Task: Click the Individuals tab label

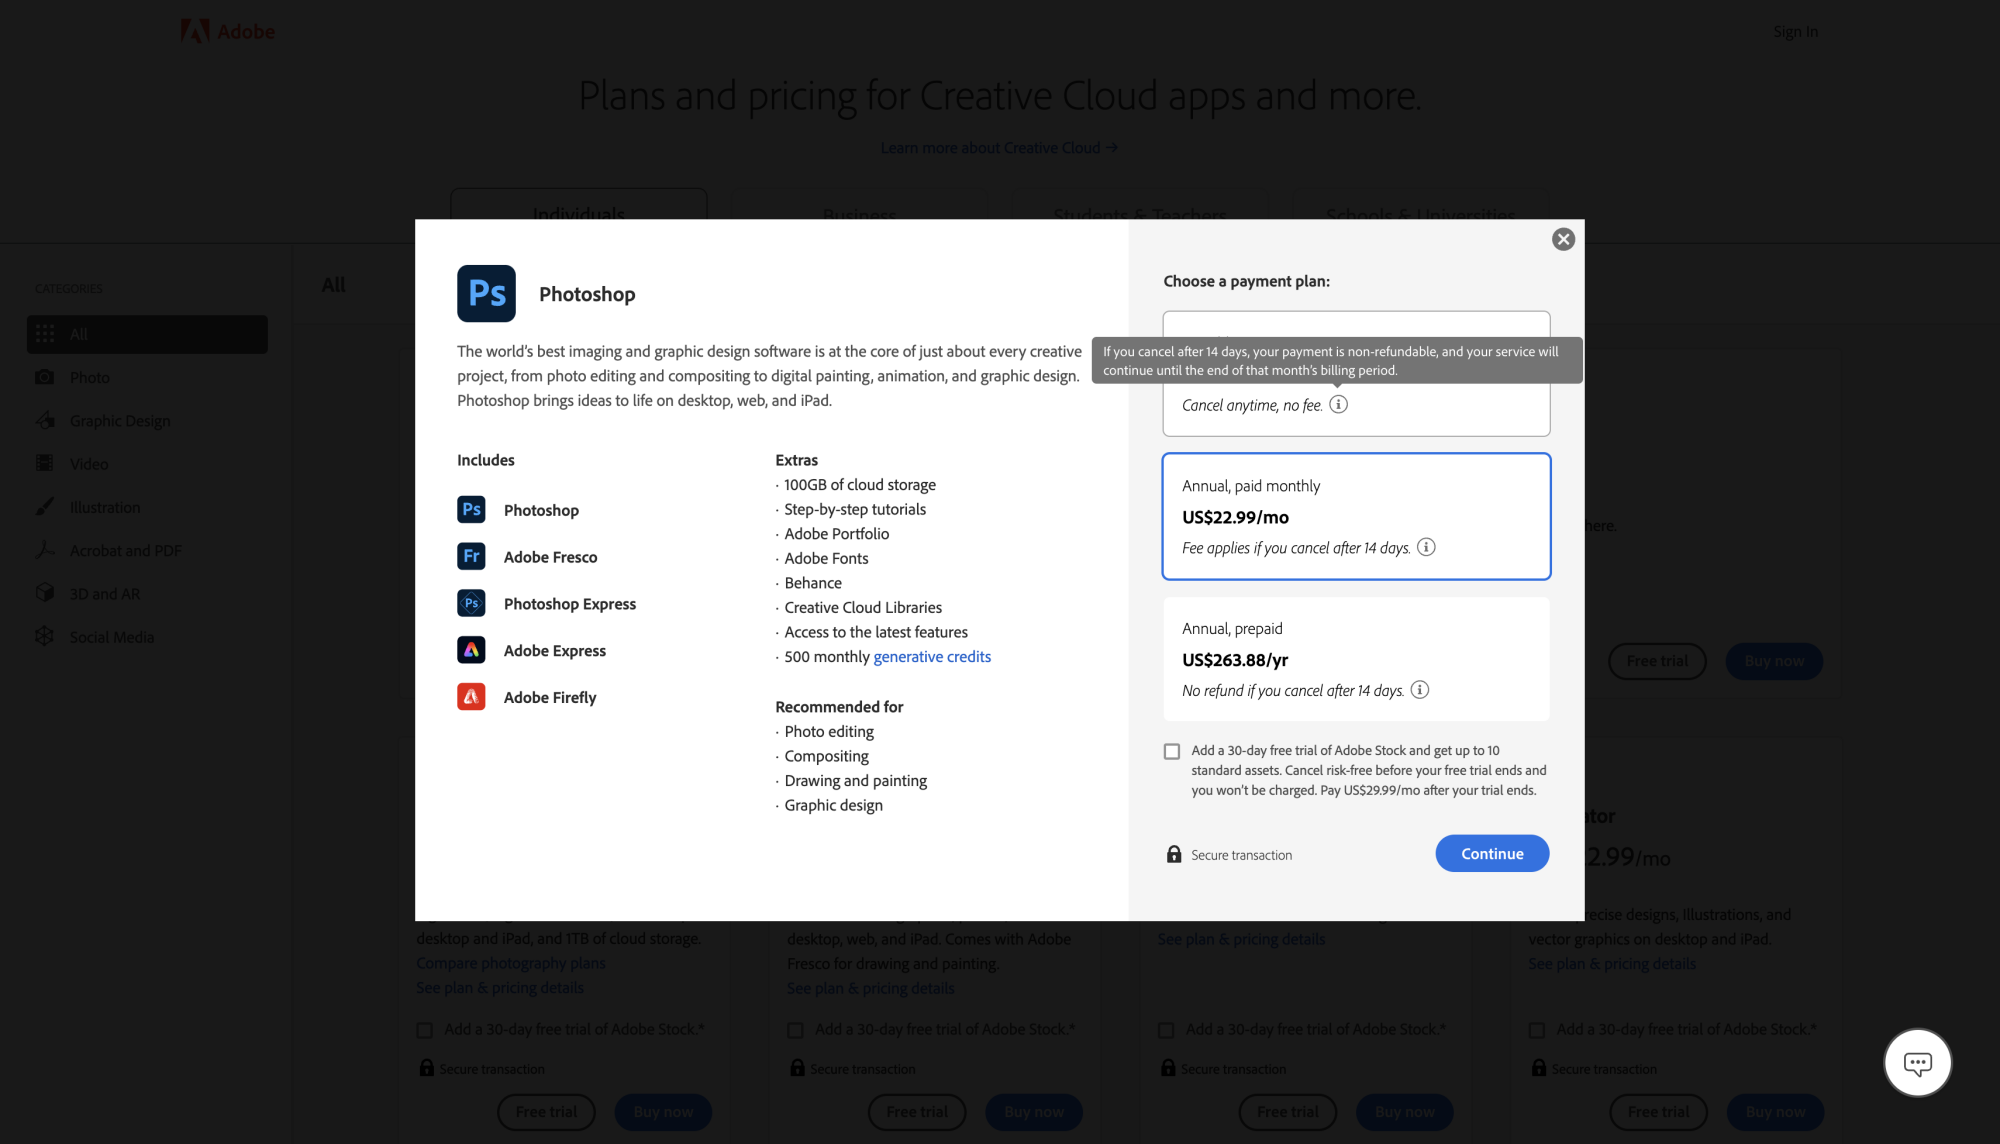Action: point(578,213)
